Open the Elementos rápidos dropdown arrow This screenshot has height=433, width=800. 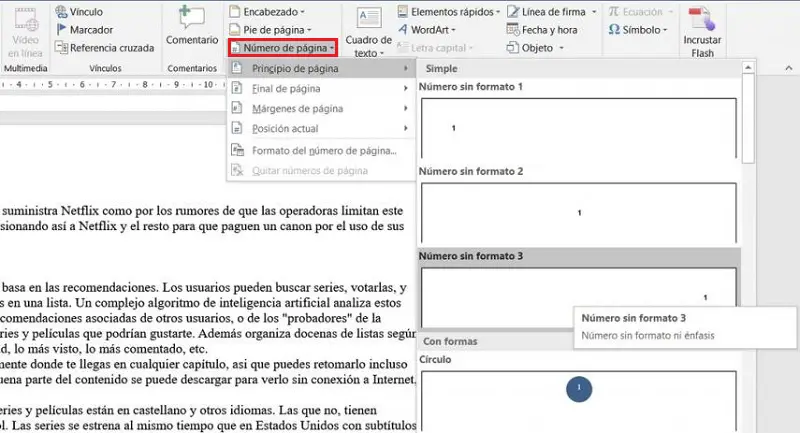498,12
